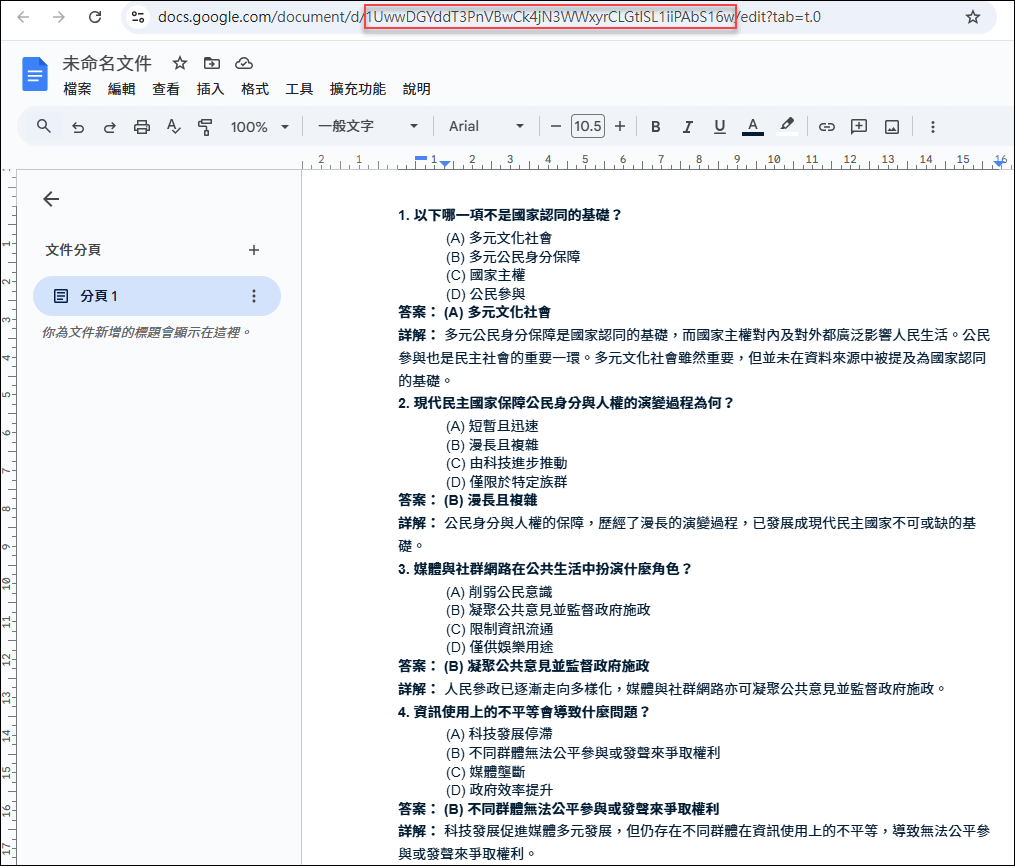Click the 文件分頁 sidebar heading
This screenshot has width=1015, height=866.
coord(73,250)
